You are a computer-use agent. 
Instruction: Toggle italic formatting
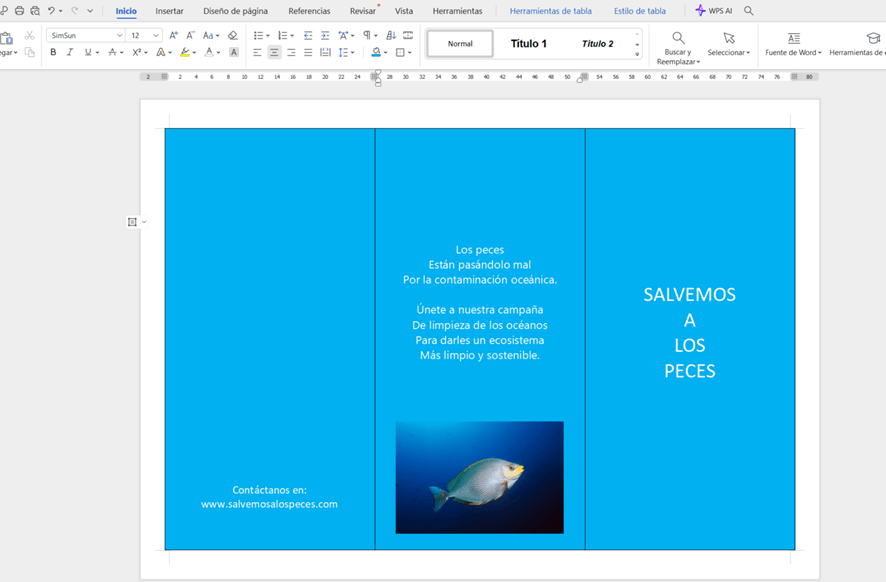(70, 52)
